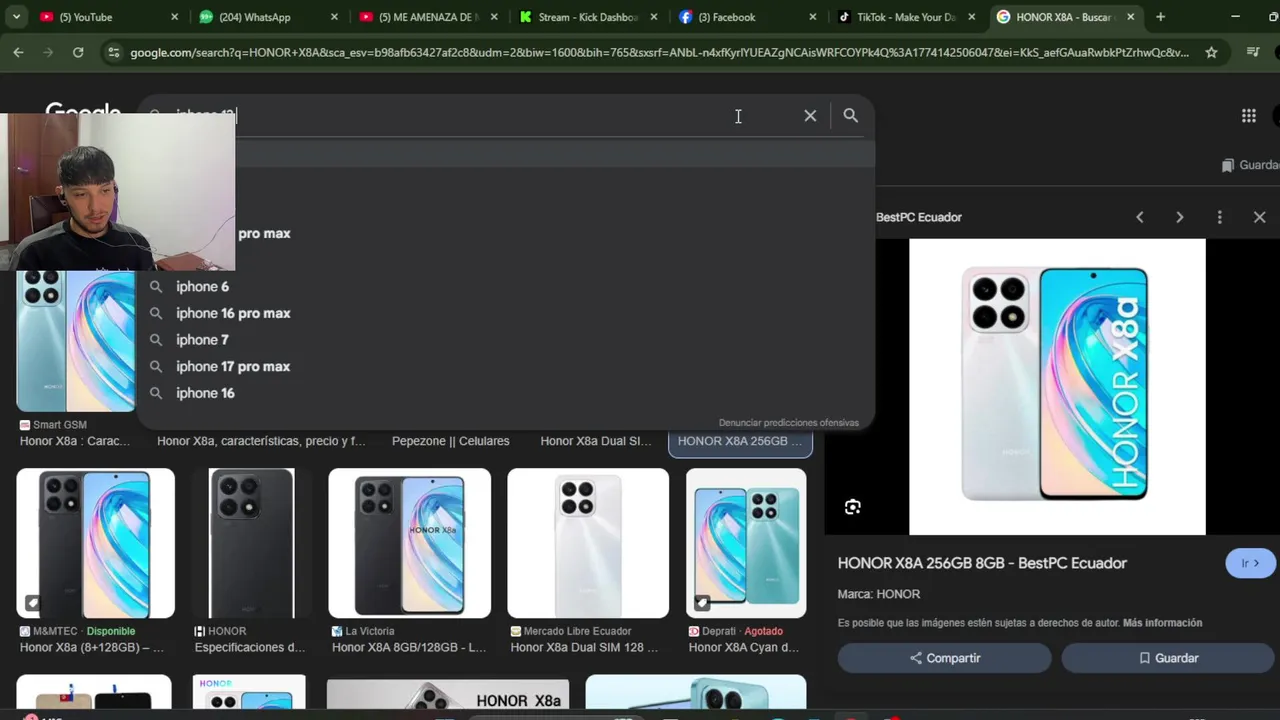
Task: Open Honor X8a, características, precio caption
Action: click(261, 441)
